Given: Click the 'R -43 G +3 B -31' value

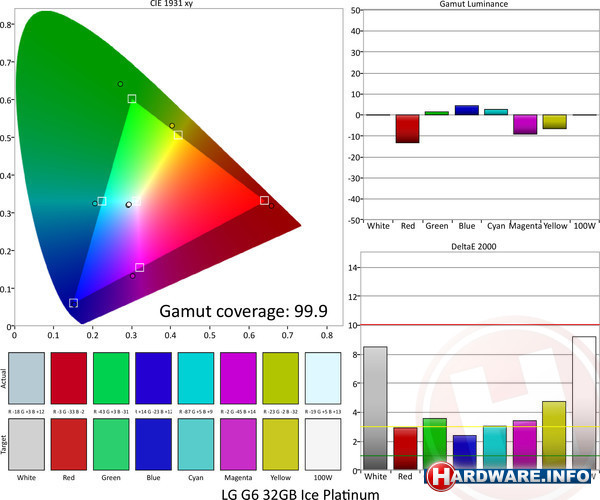Looking at the screenshot, I should tap(111, 412).
